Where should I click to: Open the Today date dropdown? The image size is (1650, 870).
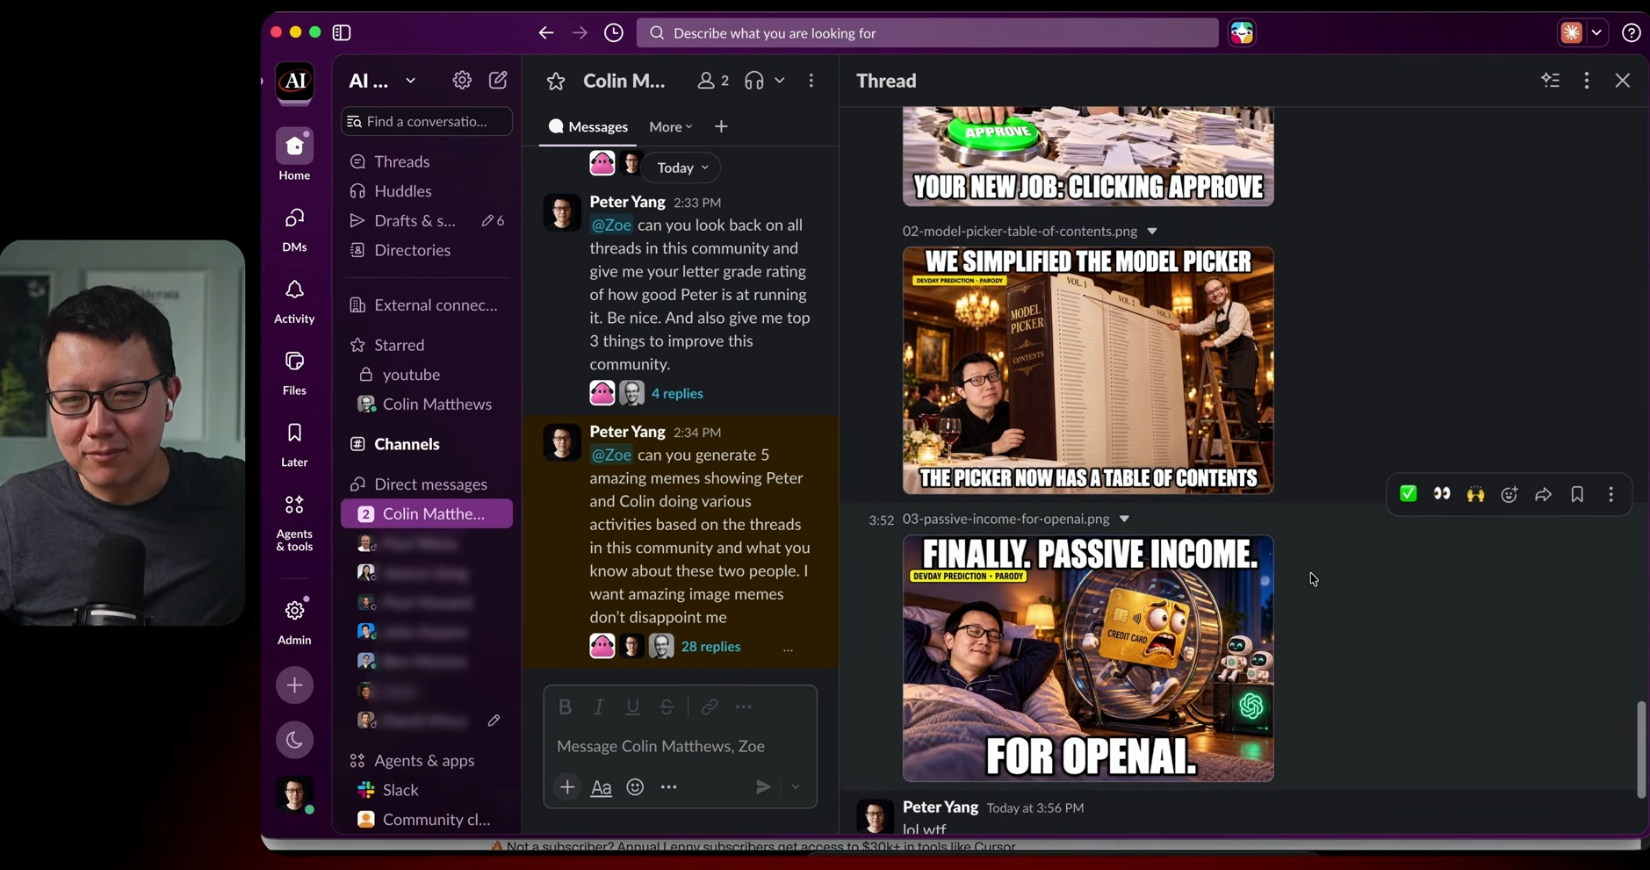pyautogui.click(x=682, y=168)
